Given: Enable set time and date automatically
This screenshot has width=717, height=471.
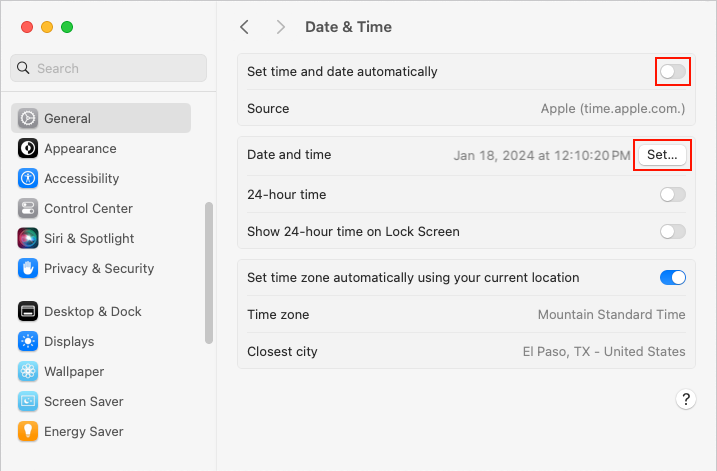Looking at the screenshot, I should 672,72.
